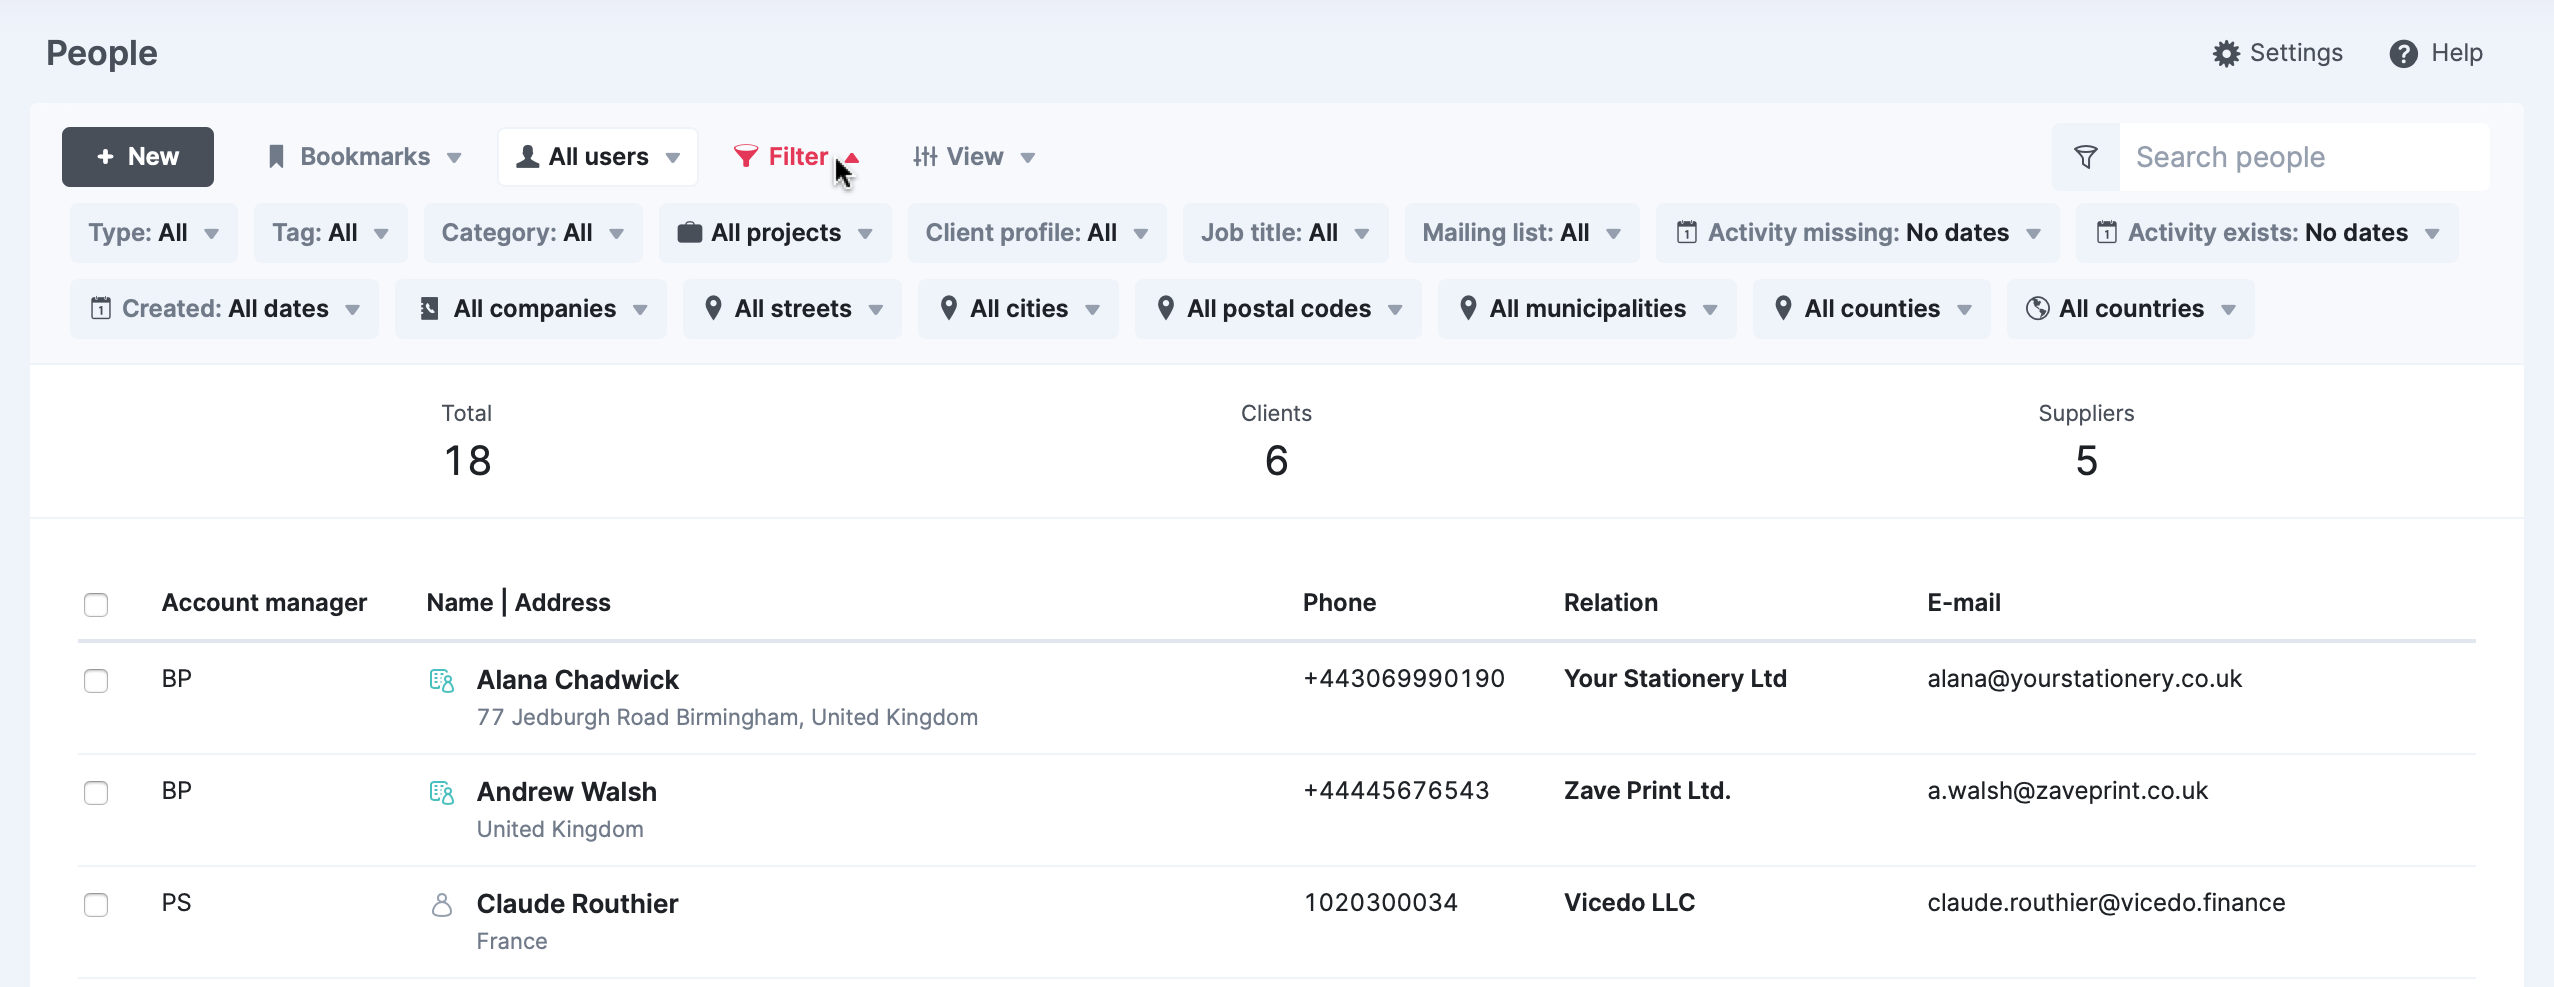Tick the select-all checkbox in table header
Screen dimensions: 2554x987
(x=96, y=605)
